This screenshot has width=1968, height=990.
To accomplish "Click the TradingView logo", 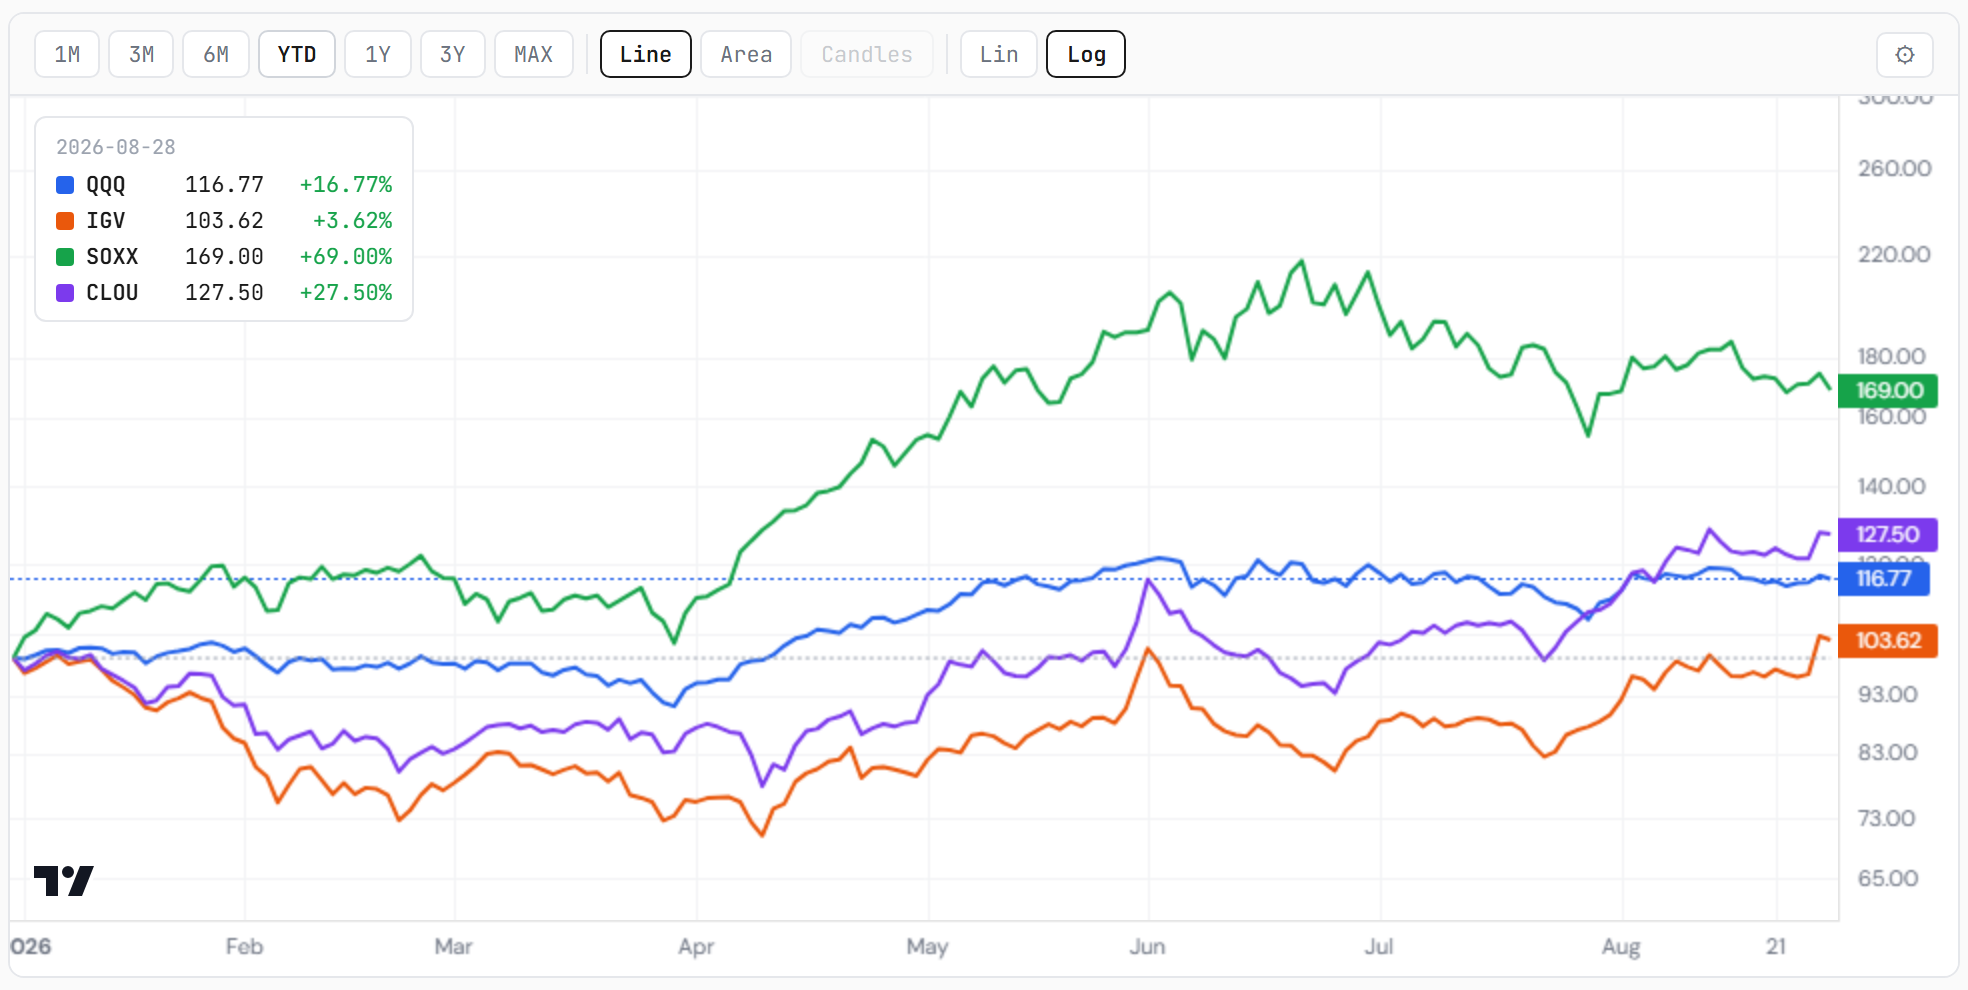I will (64, 881).
